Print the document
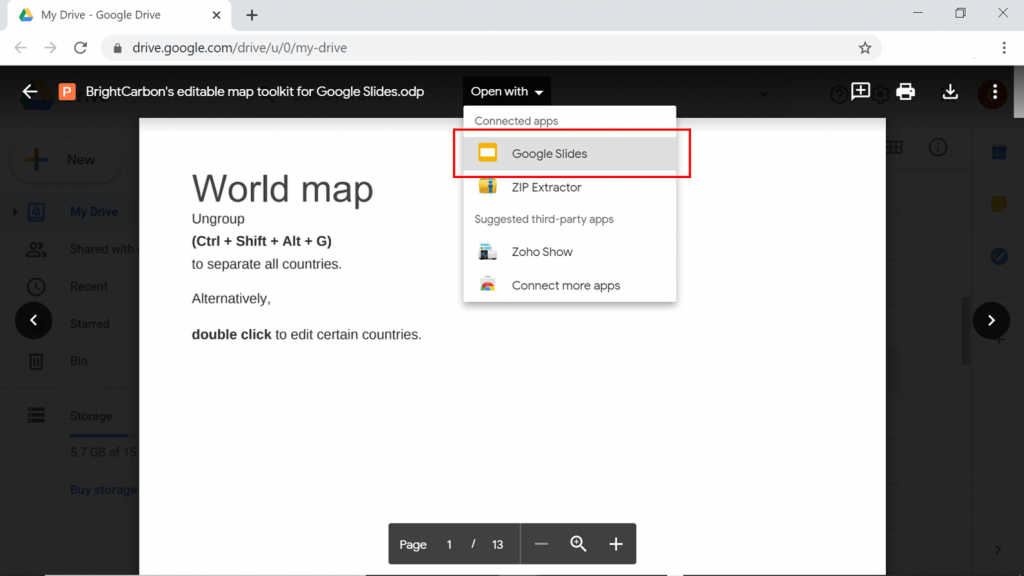Image resolution: width=1024 pixels, height=576 pixels. (905, 92)
